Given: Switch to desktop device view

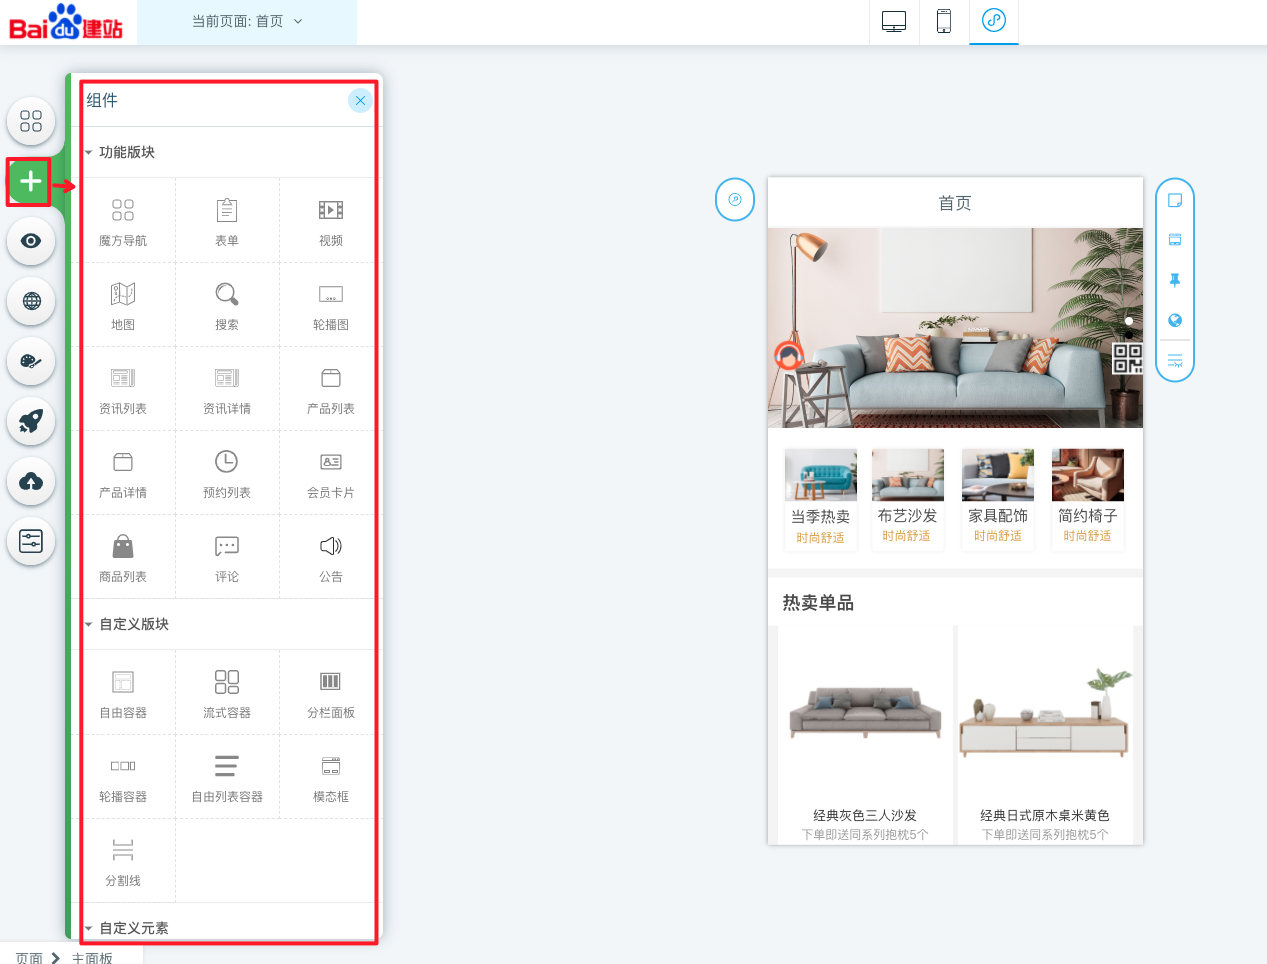Looking at the screenshot, I should pos(894,21).
